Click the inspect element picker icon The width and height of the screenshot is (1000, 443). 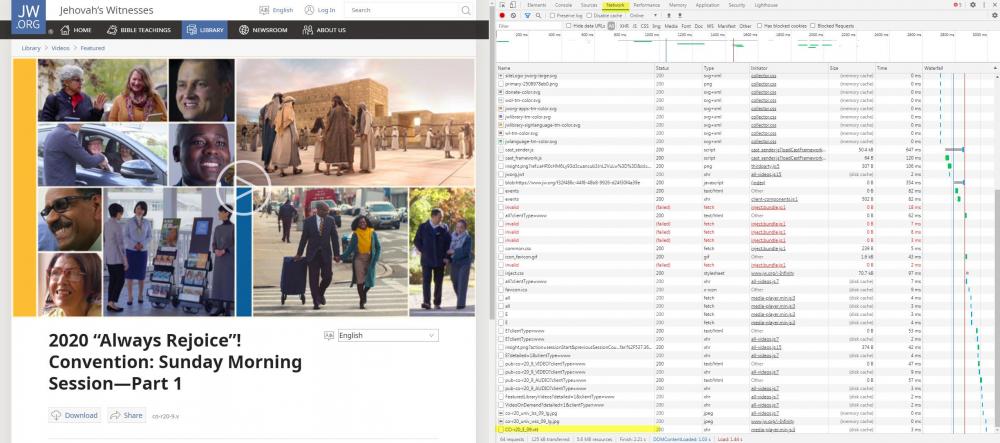tap(502, 5)
